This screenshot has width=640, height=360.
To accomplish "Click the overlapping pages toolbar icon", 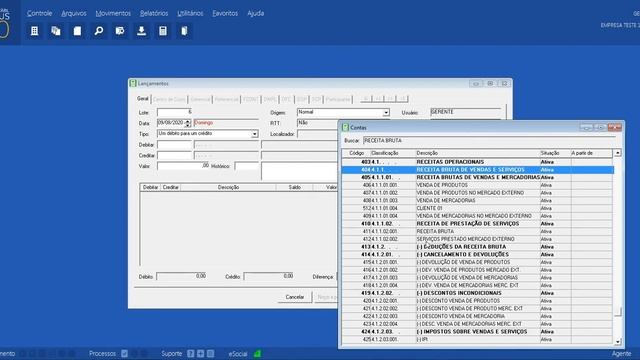I will click(x=56, y=31).
